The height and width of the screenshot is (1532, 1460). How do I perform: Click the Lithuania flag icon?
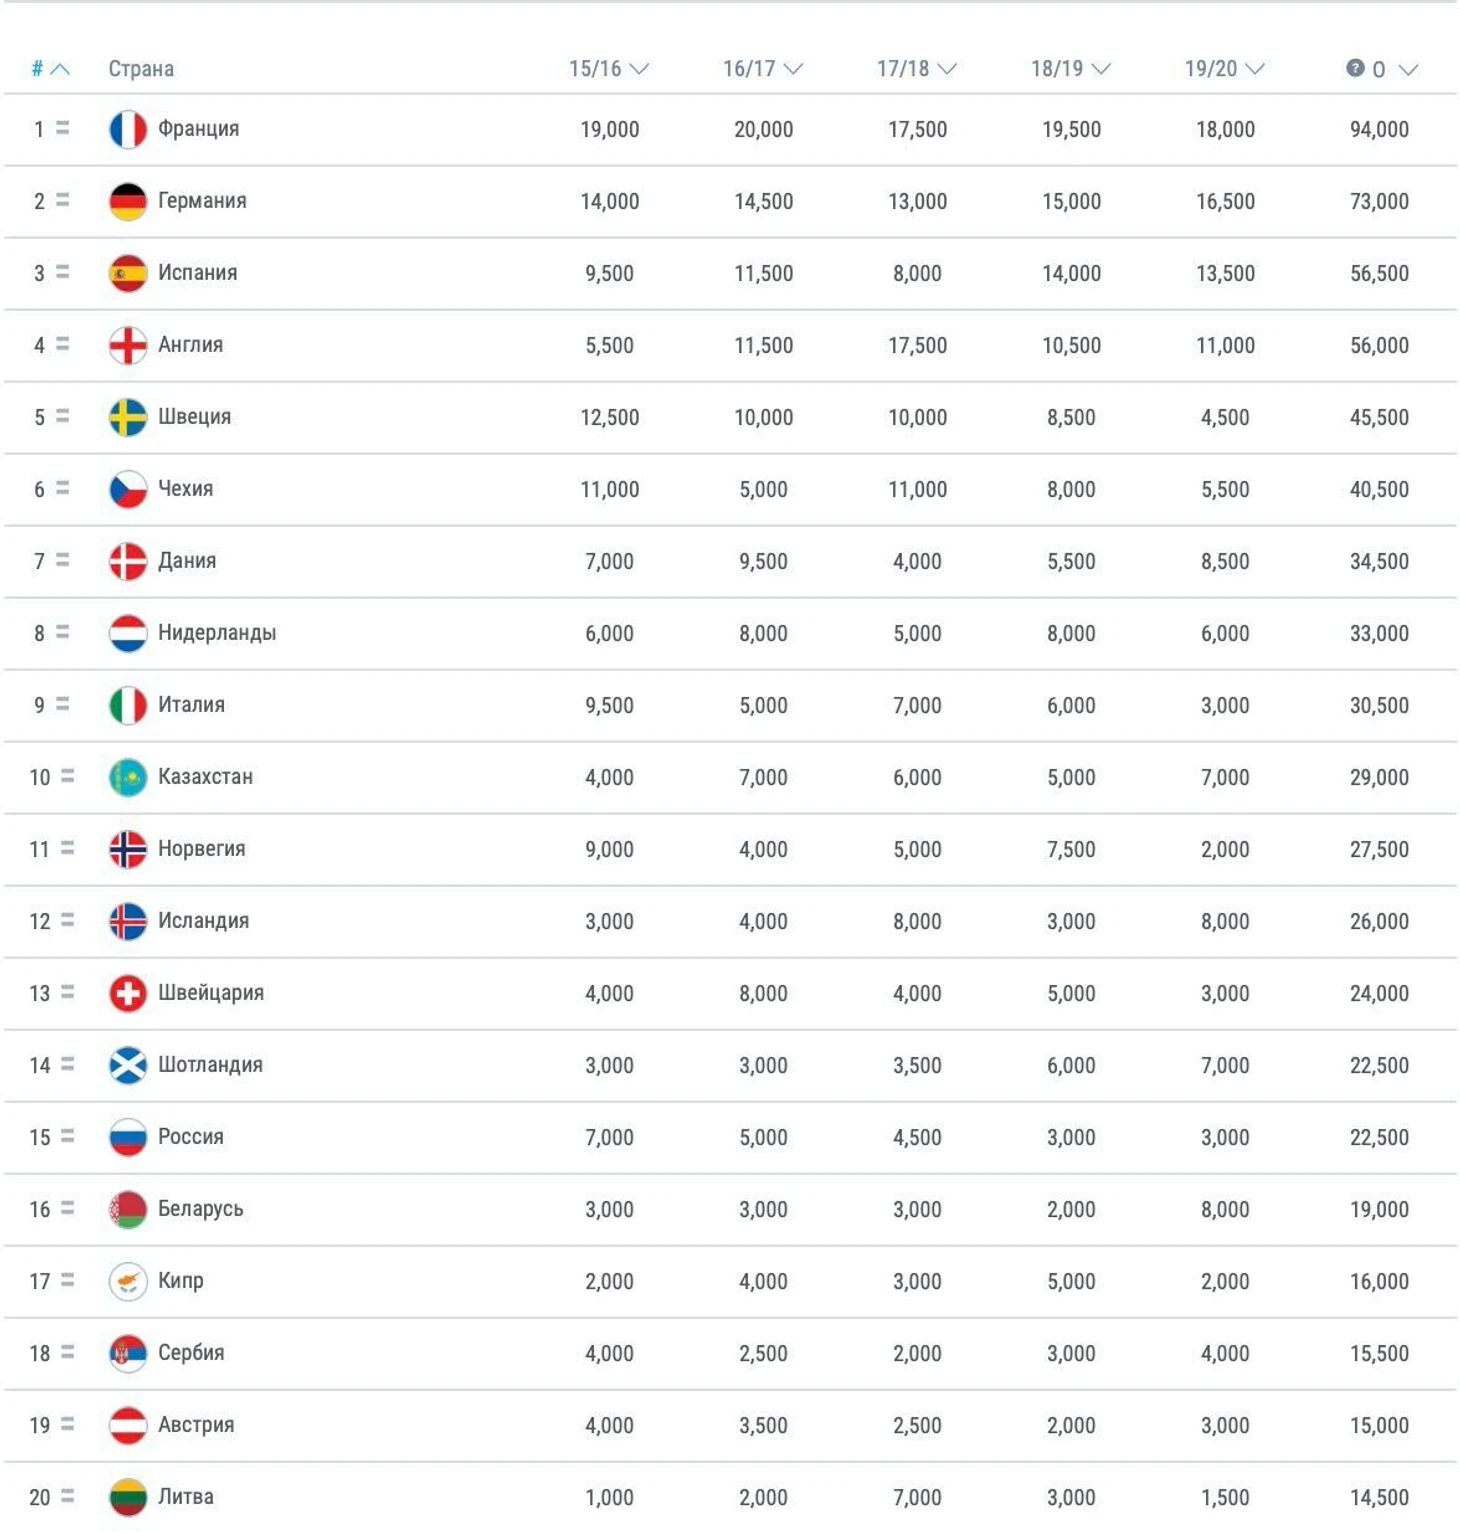click(x=128, y=1497)
